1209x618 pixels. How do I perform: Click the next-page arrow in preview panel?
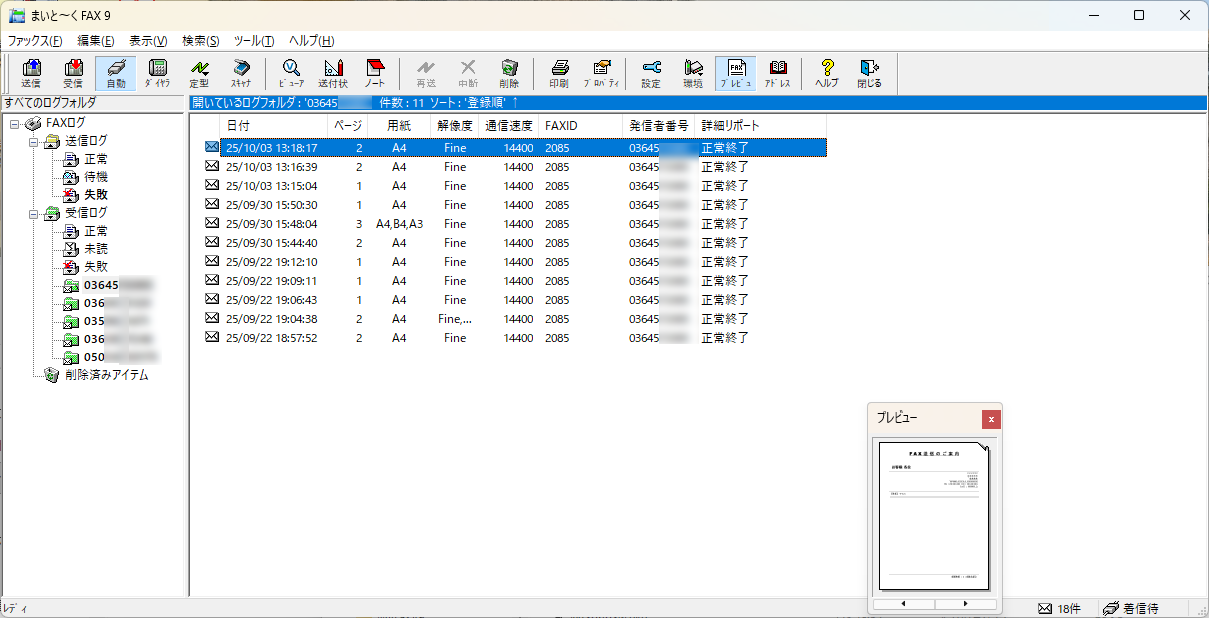(965, 604)
